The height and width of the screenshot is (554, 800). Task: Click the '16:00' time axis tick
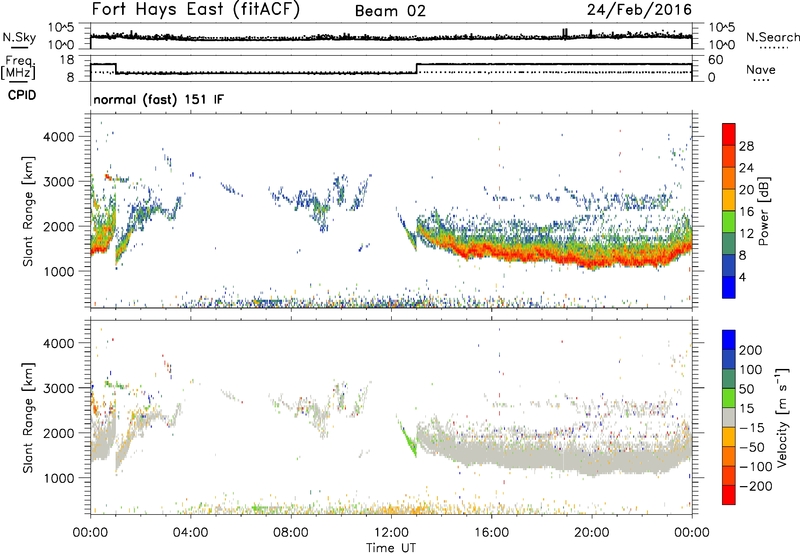(x=491, y=533)
